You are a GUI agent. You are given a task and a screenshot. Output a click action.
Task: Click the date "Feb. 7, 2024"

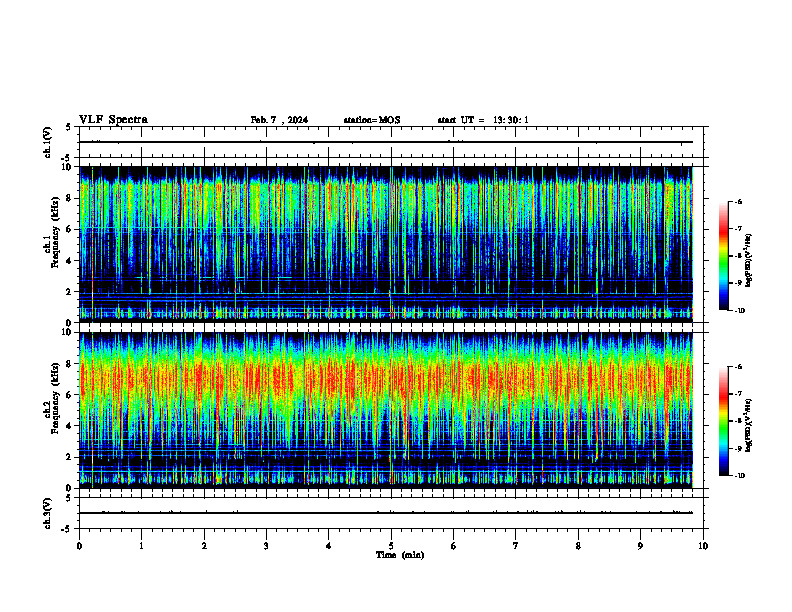[x=279, y=120]
